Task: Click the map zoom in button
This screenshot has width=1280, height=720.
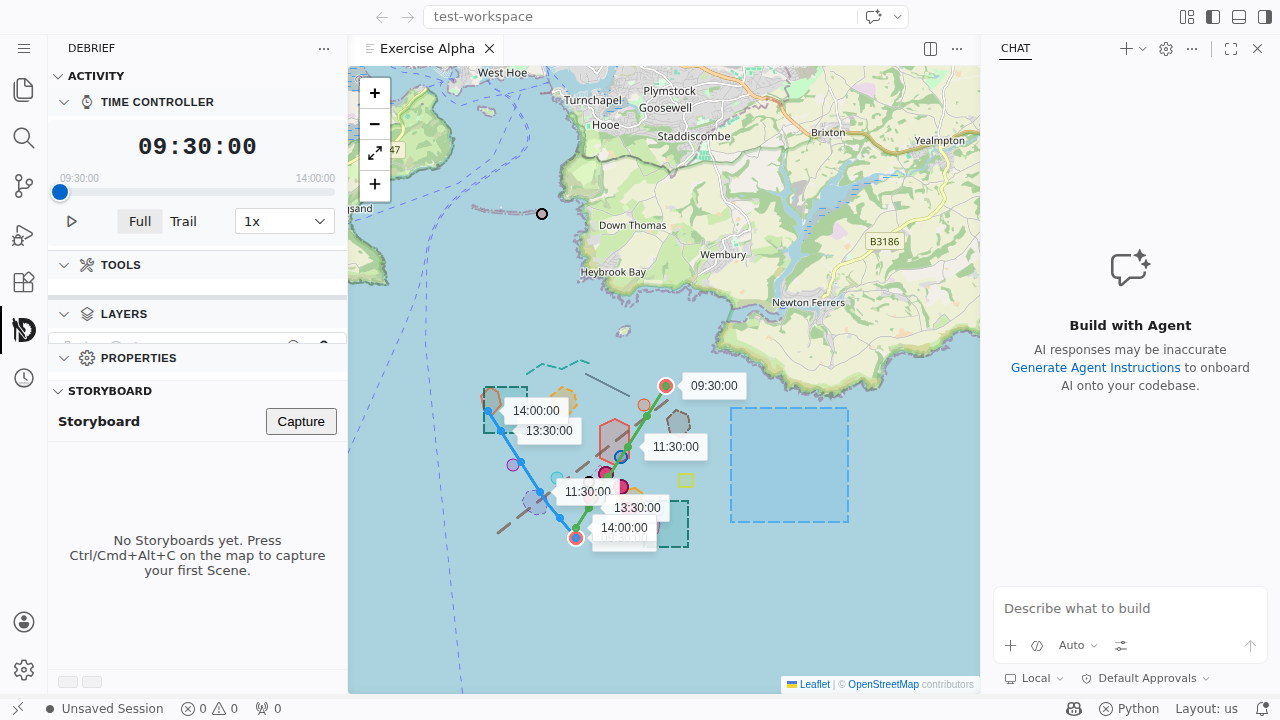Action: (375, 94)
